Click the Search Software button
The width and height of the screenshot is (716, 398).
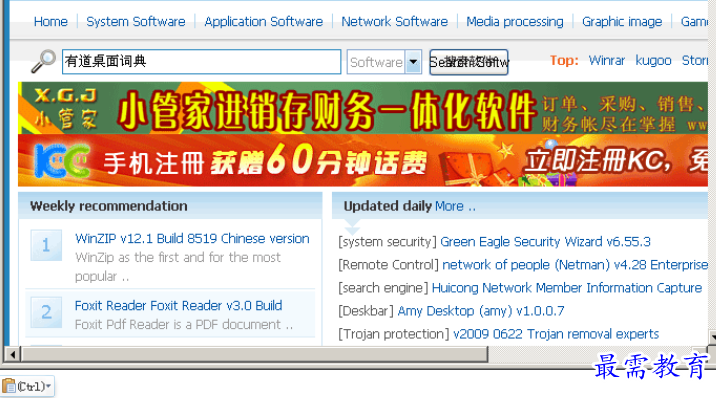pyautogui.click(x=469, y=62)
